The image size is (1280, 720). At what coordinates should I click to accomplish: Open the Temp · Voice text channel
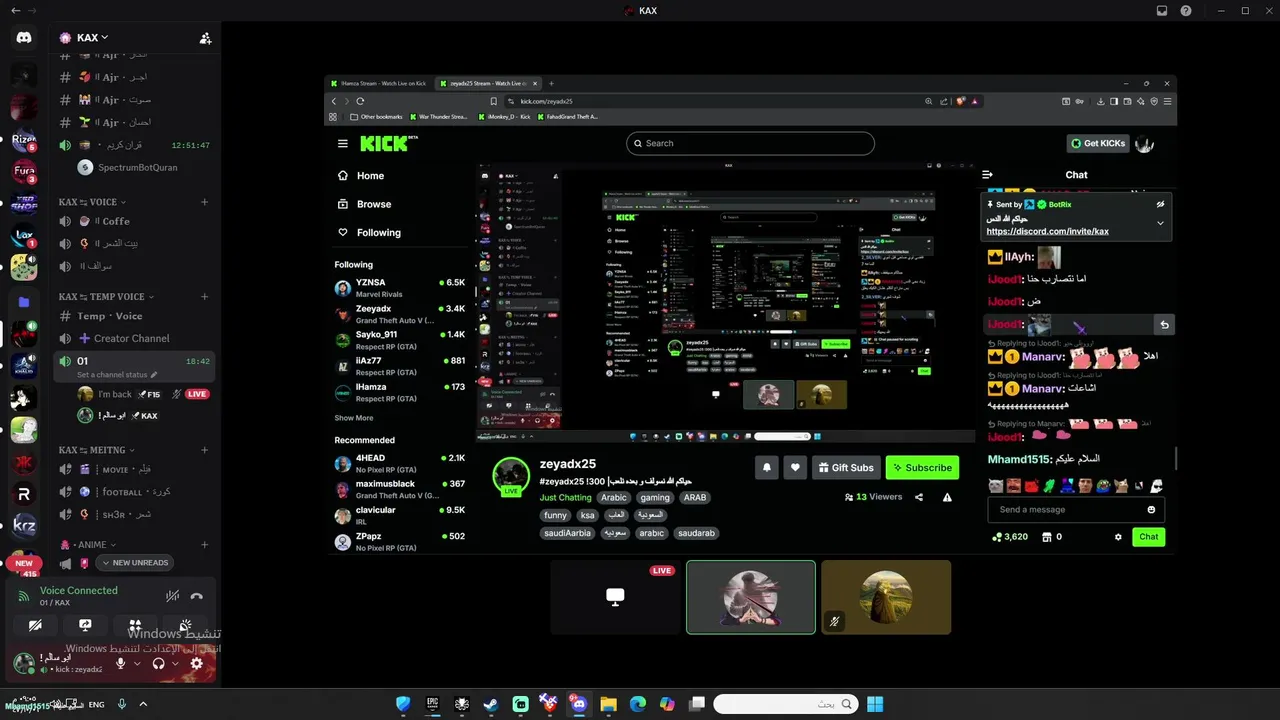click(135, 316)
